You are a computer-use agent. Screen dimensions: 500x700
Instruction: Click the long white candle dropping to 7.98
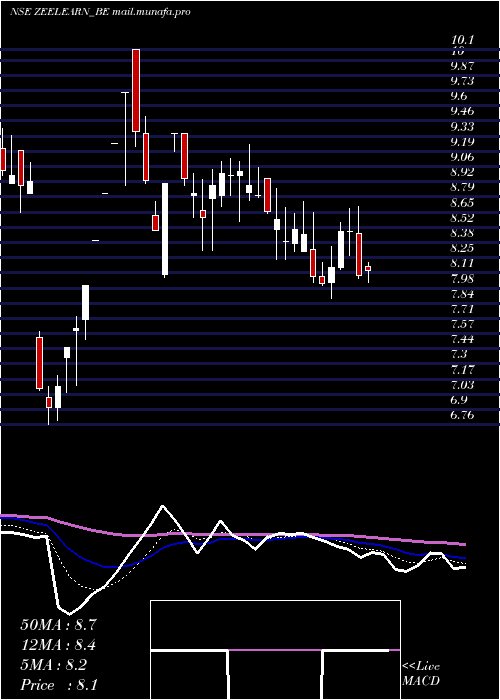pos(165,229)
